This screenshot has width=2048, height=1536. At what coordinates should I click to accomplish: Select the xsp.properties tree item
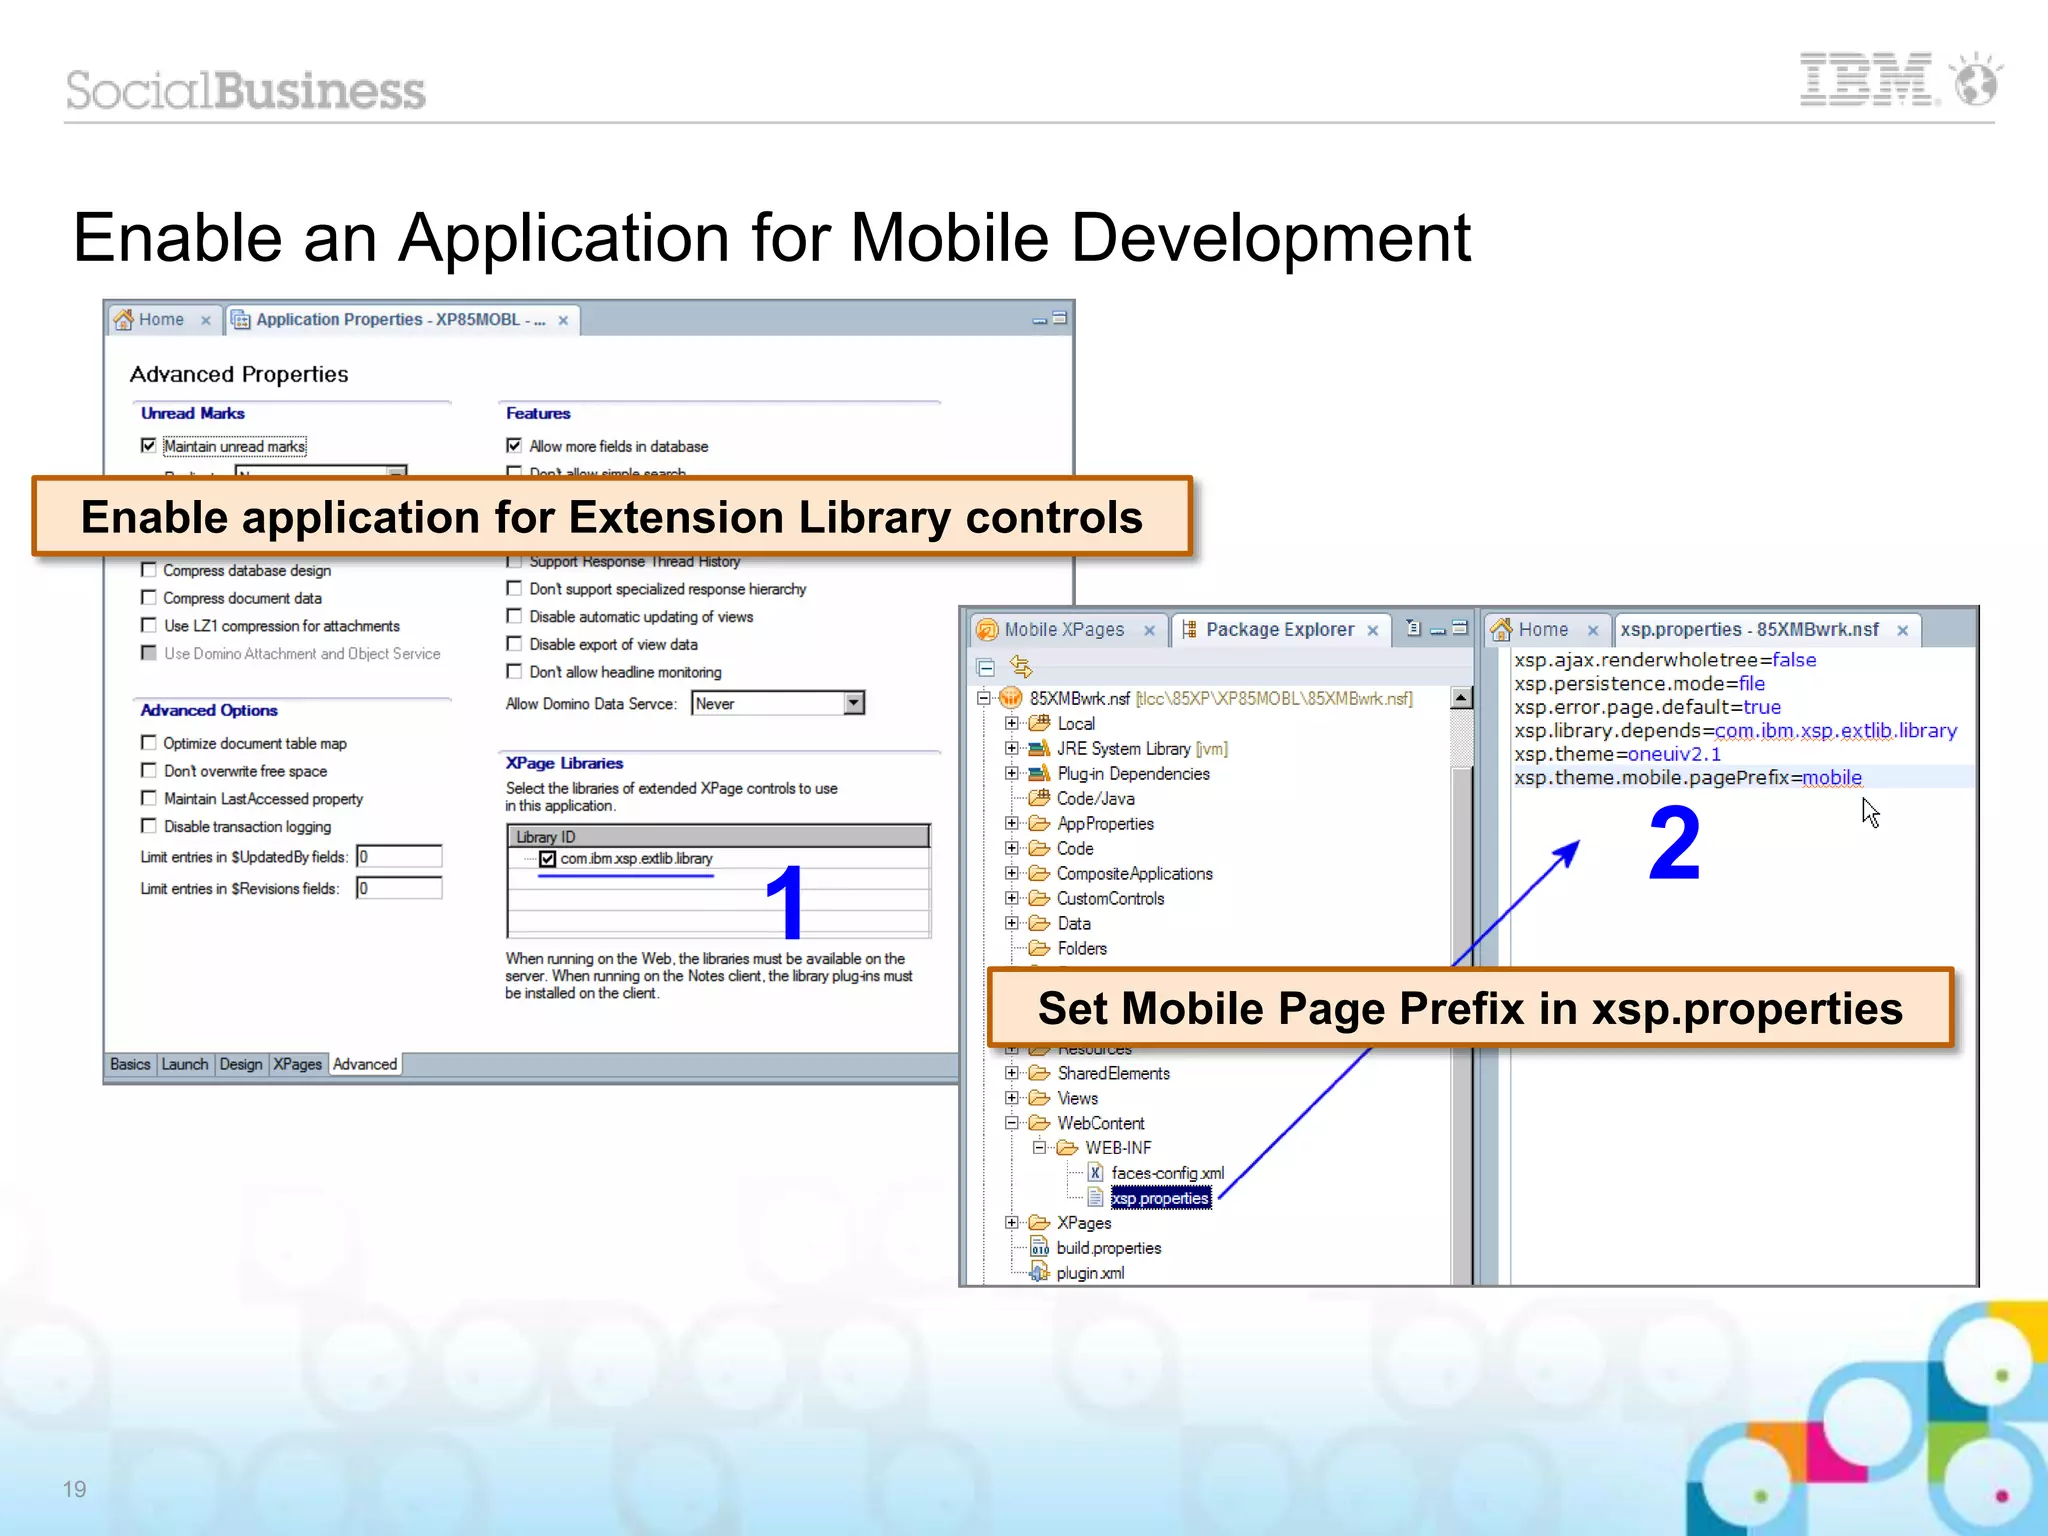(1160, 1198)
